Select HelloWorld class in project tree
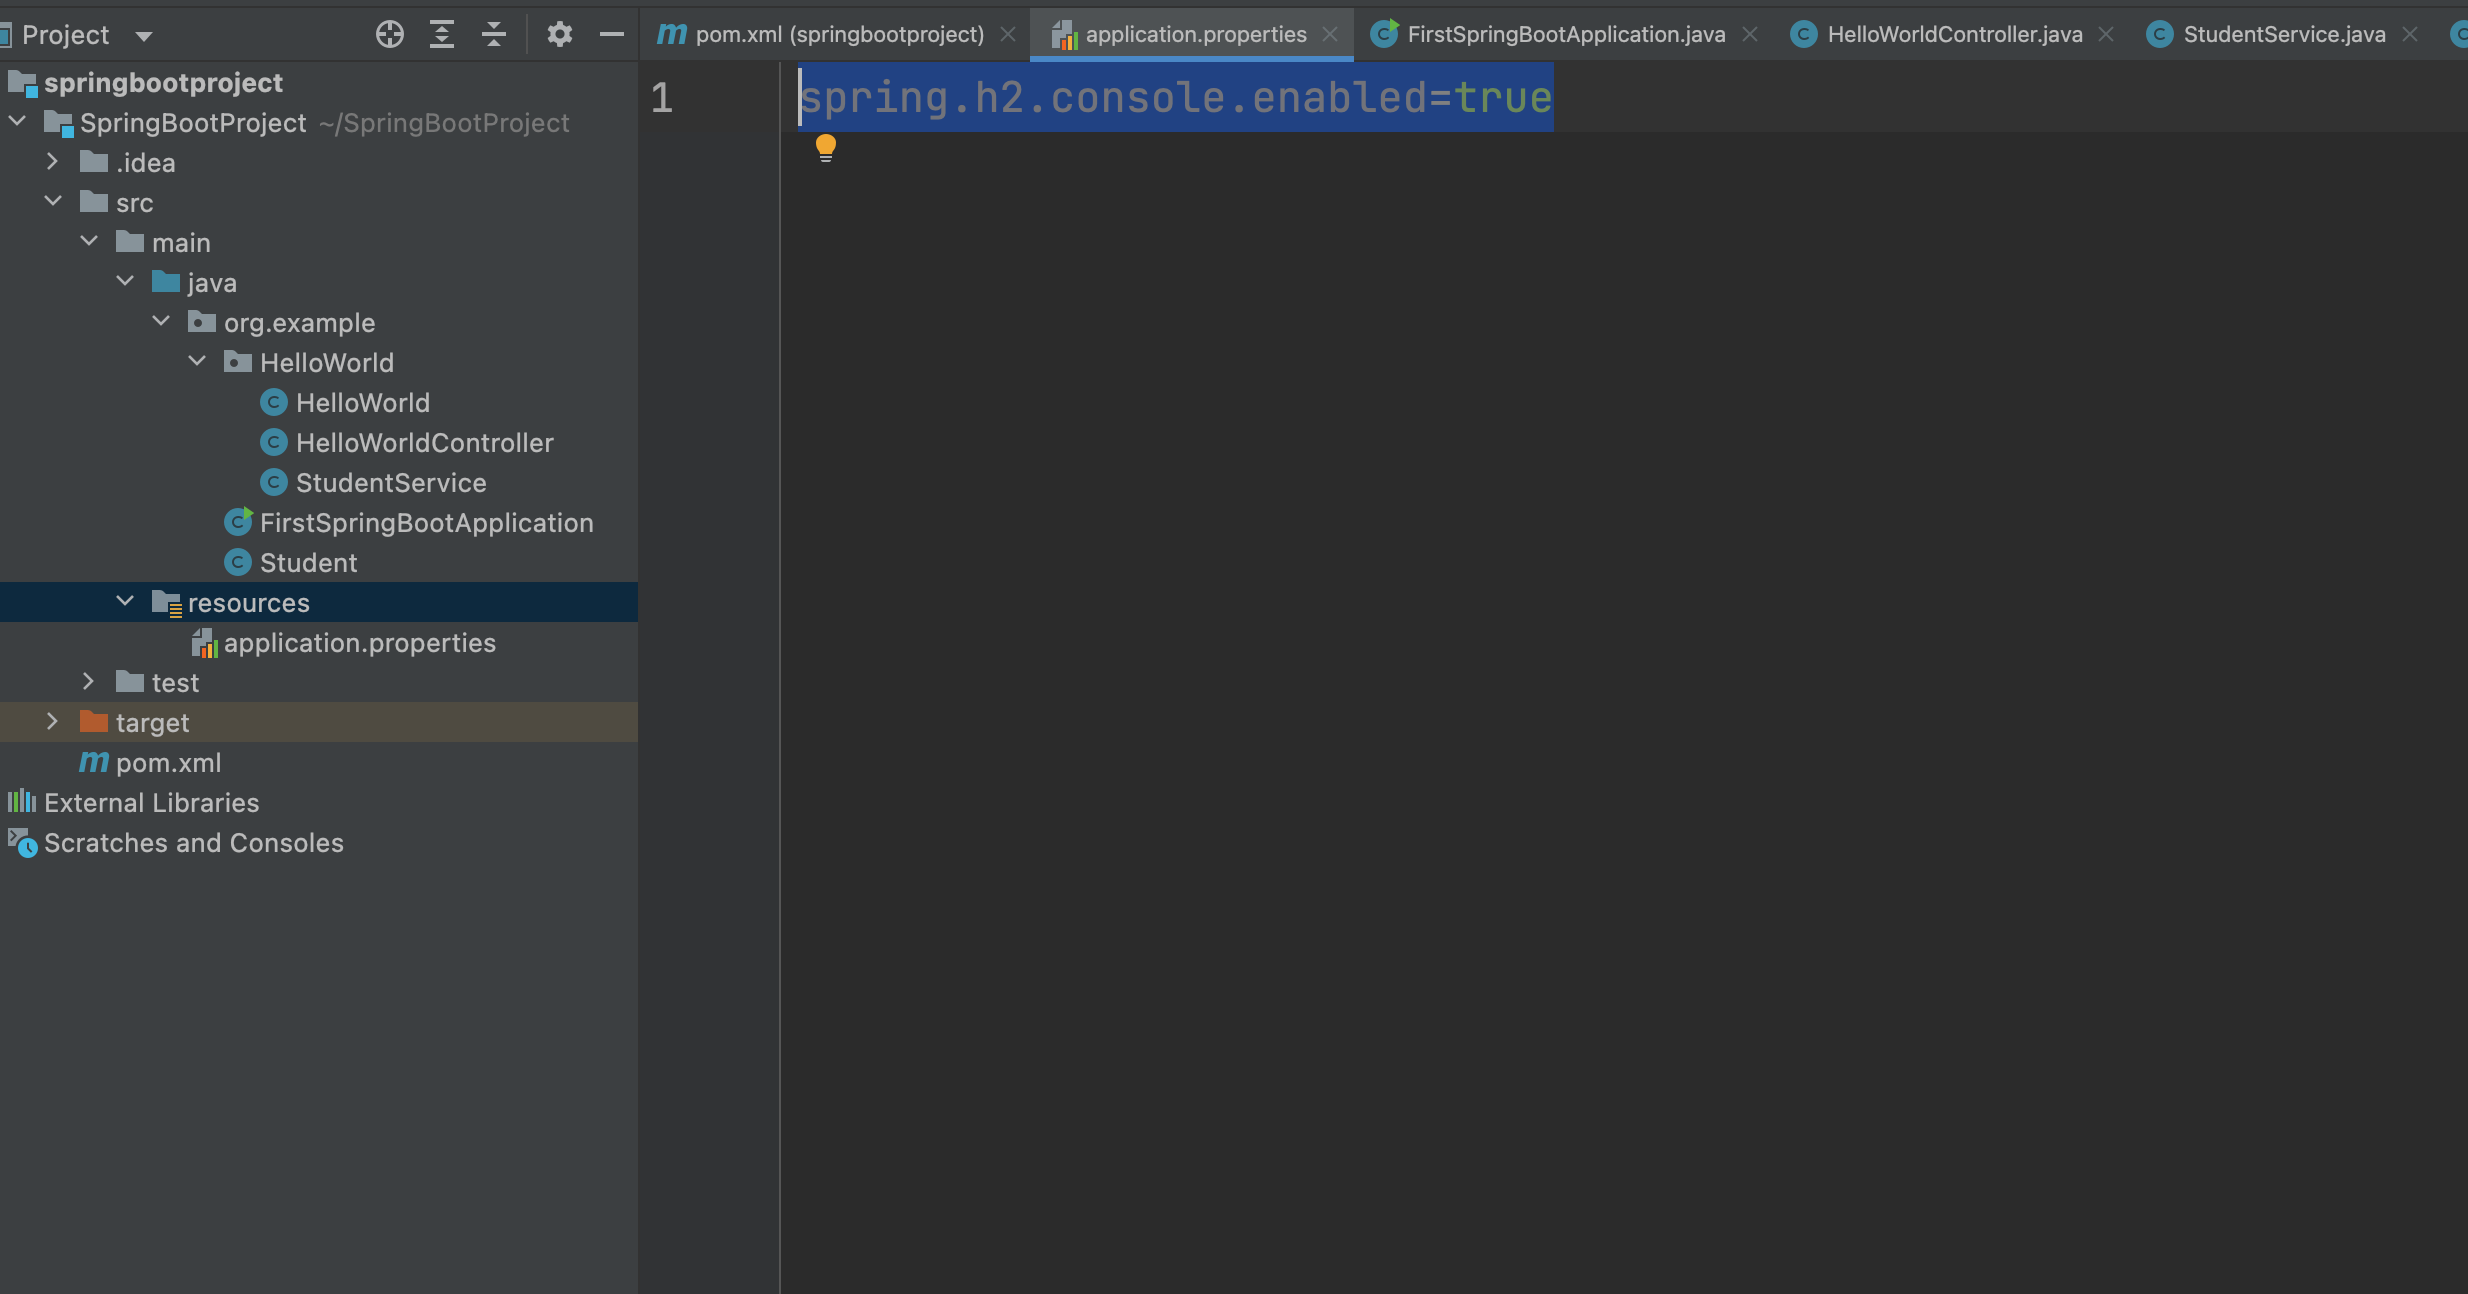The width and height of the screenshot is (2468, 1294). tap(363, 403)
